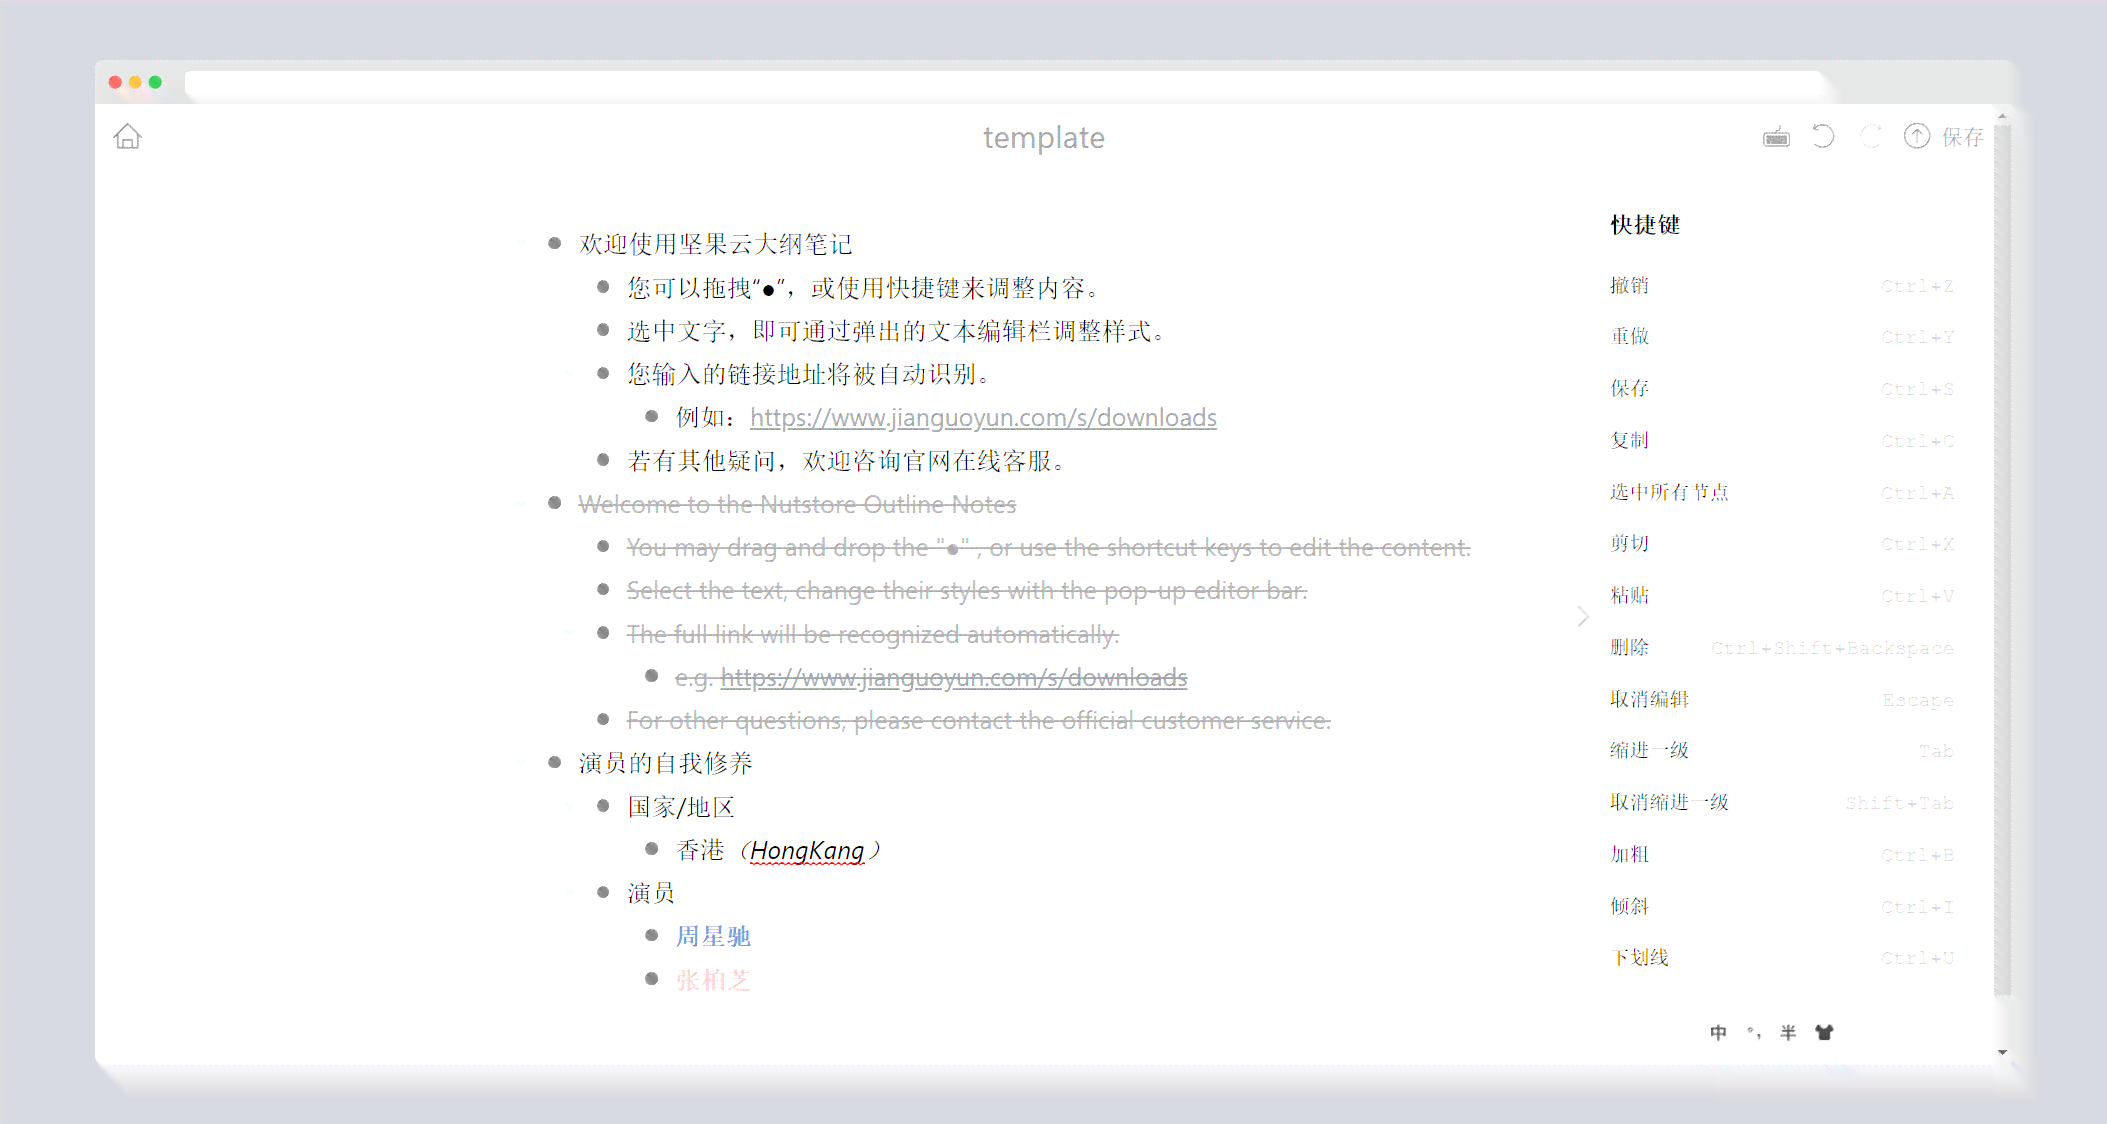Click the 剪切 shortcut entry
2107x1124 pixels.
click(1781, 543)
